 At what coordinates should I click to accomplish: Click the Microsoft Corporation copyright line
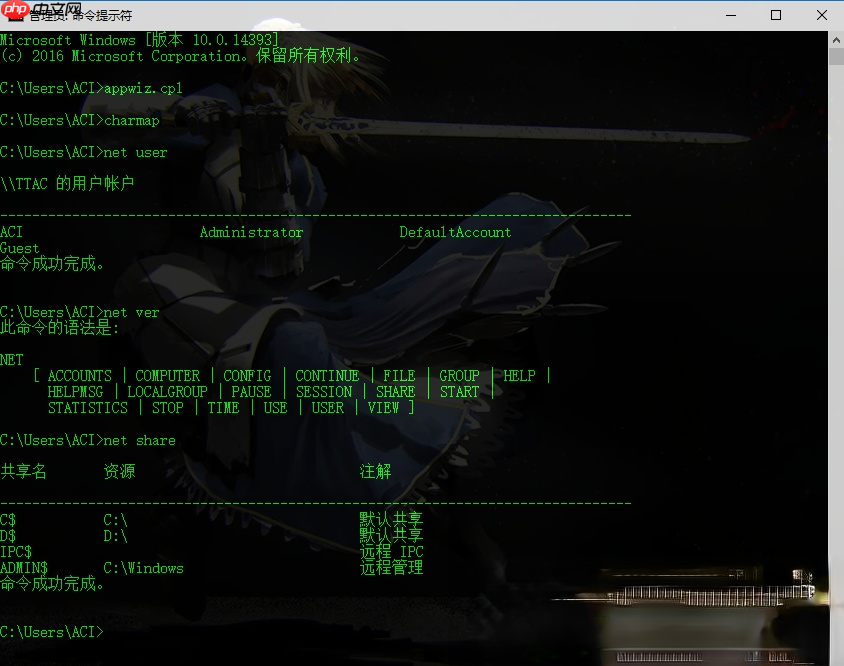click(180, 55)
